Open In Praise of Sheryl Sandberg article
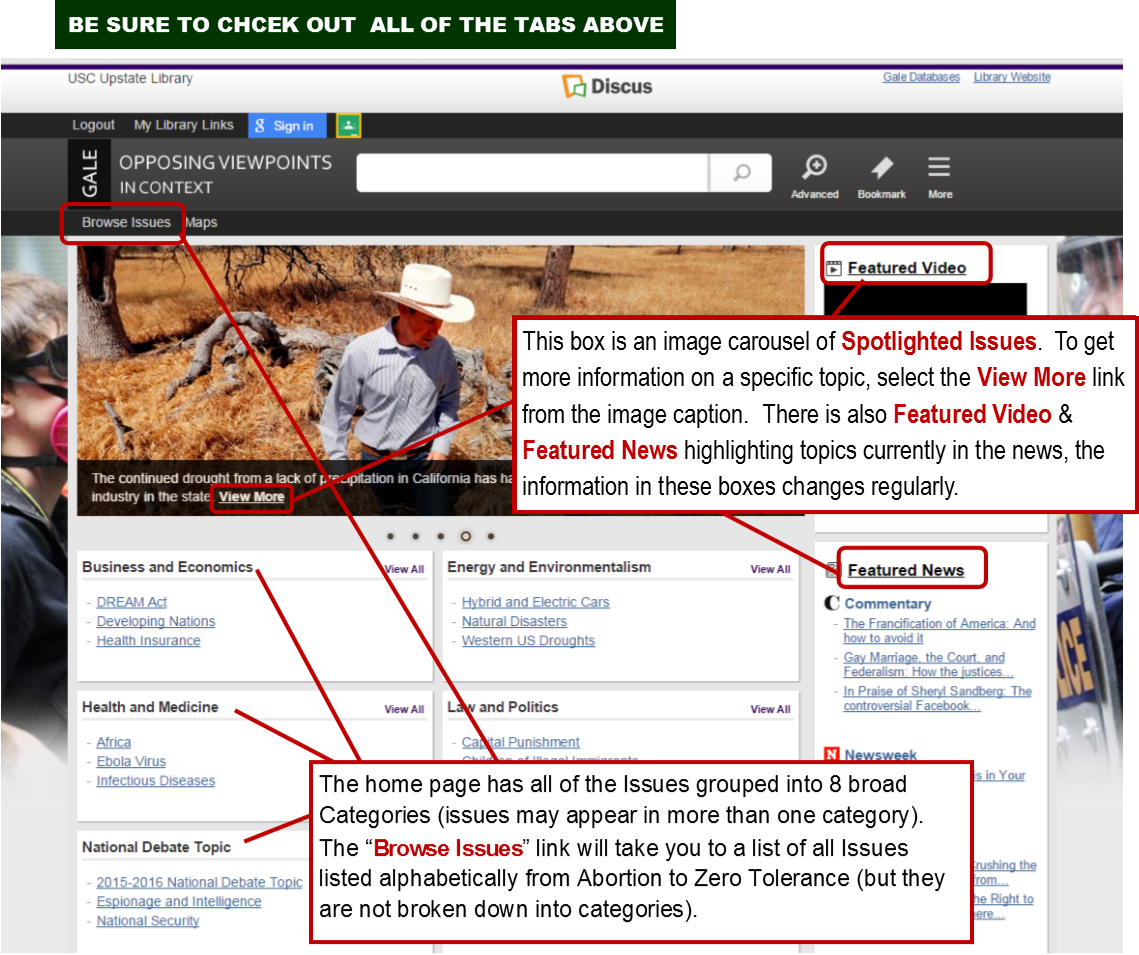 [x=937, y=699]
